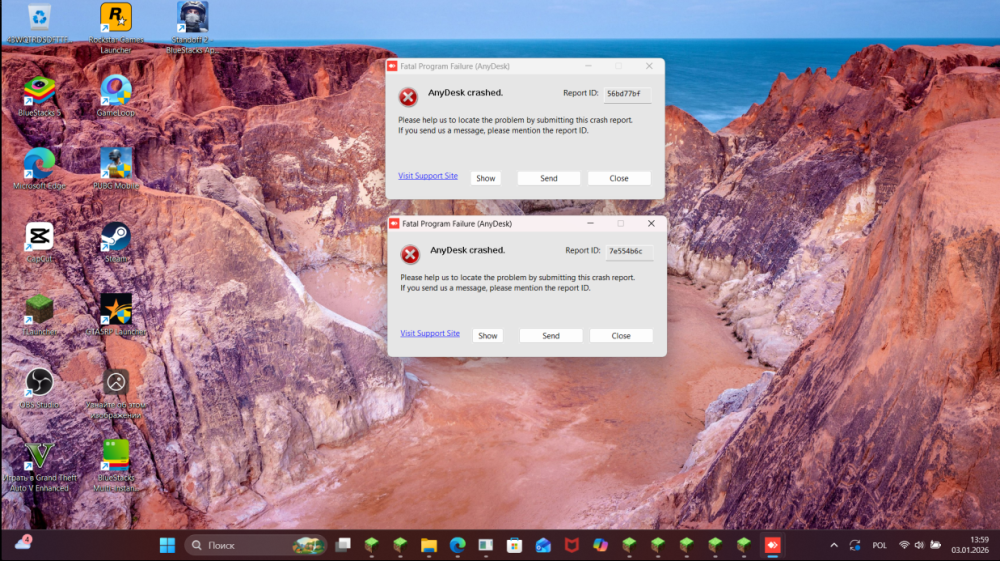Expand the hidden tray icons chevron

tap(834, 545)
